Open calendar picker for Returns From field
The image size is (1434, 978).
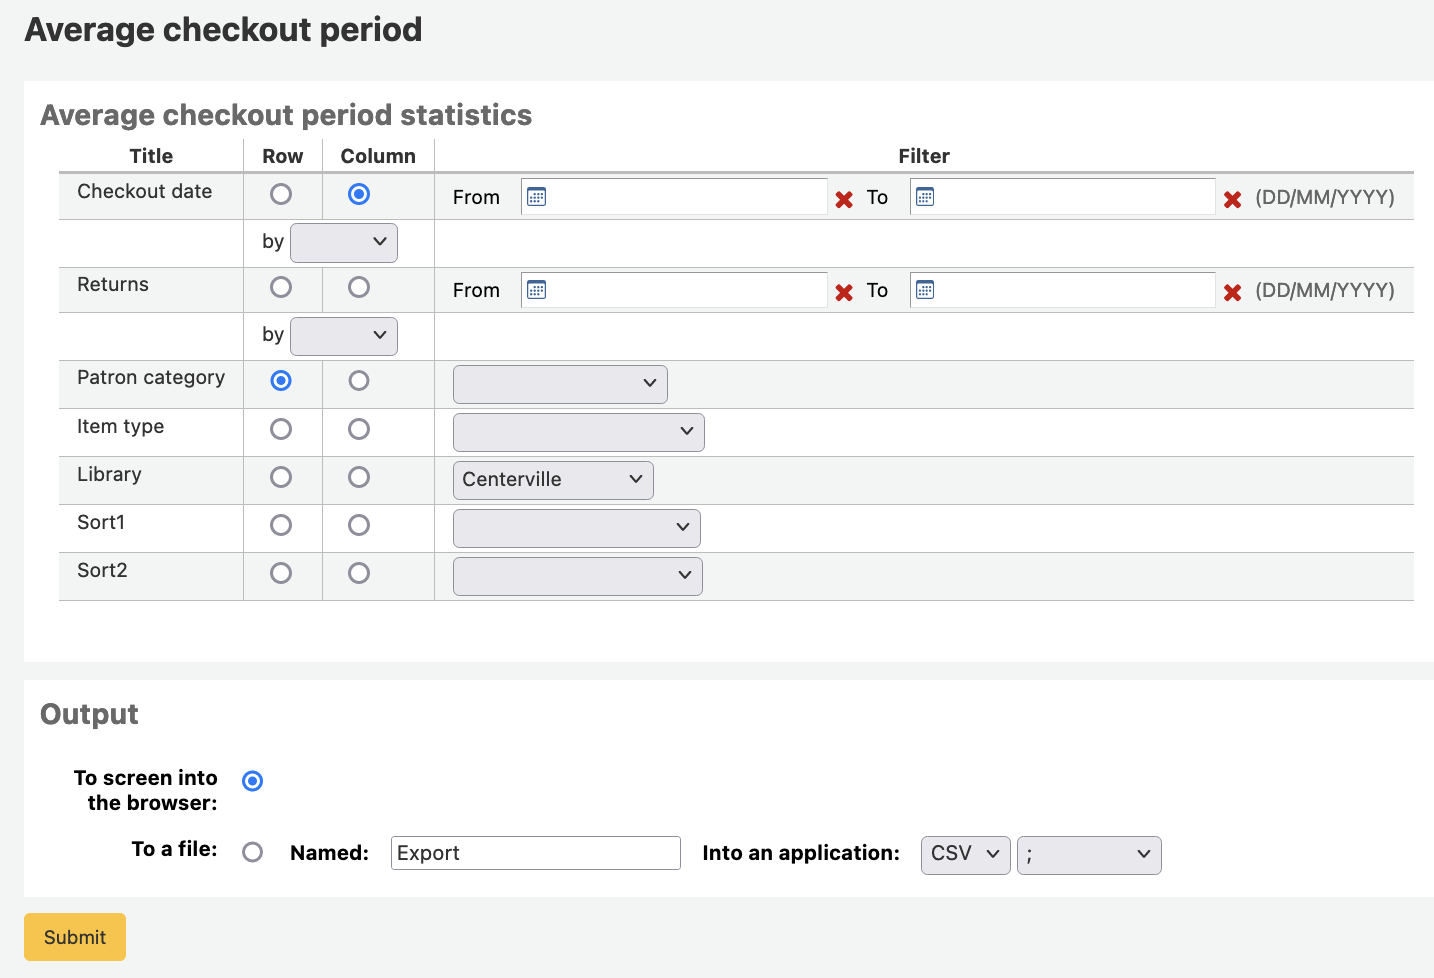tap(537, 290)
